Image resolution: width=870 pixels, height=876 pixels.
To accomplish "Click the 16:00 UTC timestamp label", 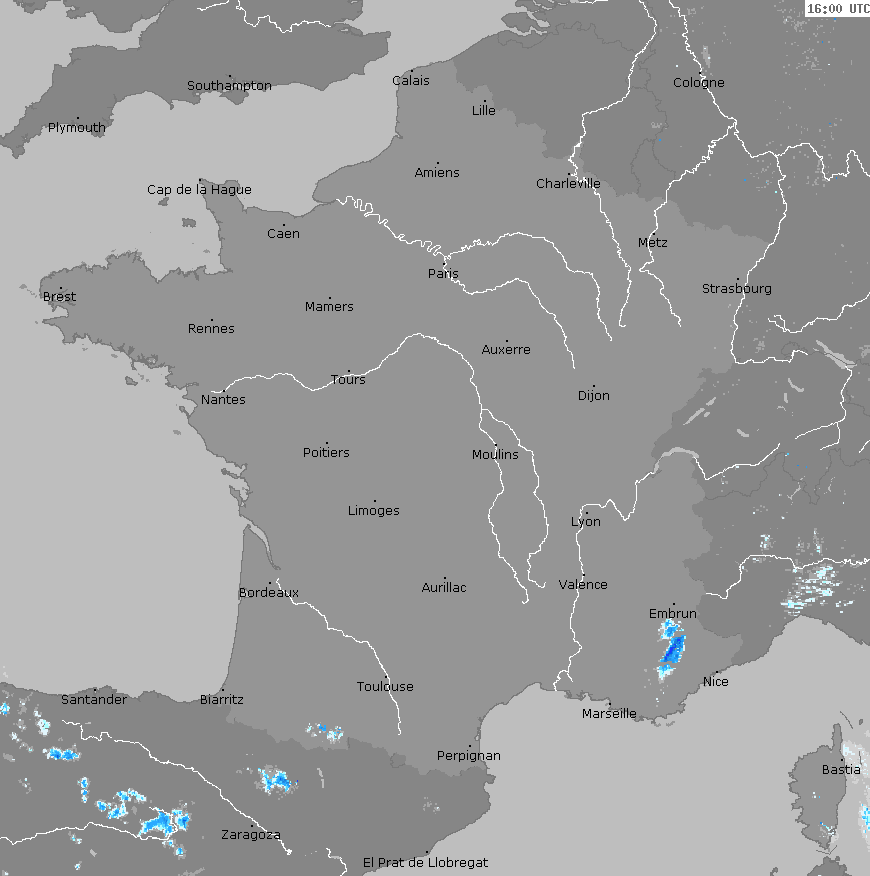I will 838,8.
